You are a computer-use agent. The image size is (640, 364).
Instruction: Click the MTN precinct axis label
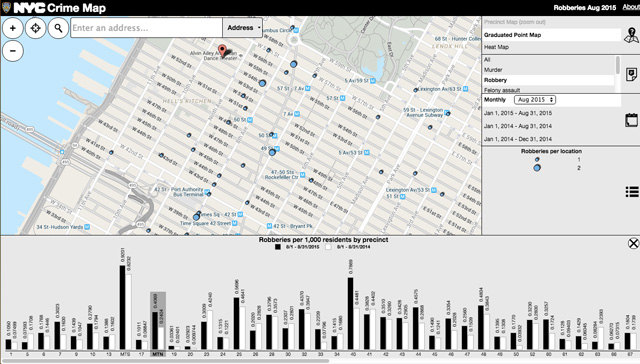[158, 354]
